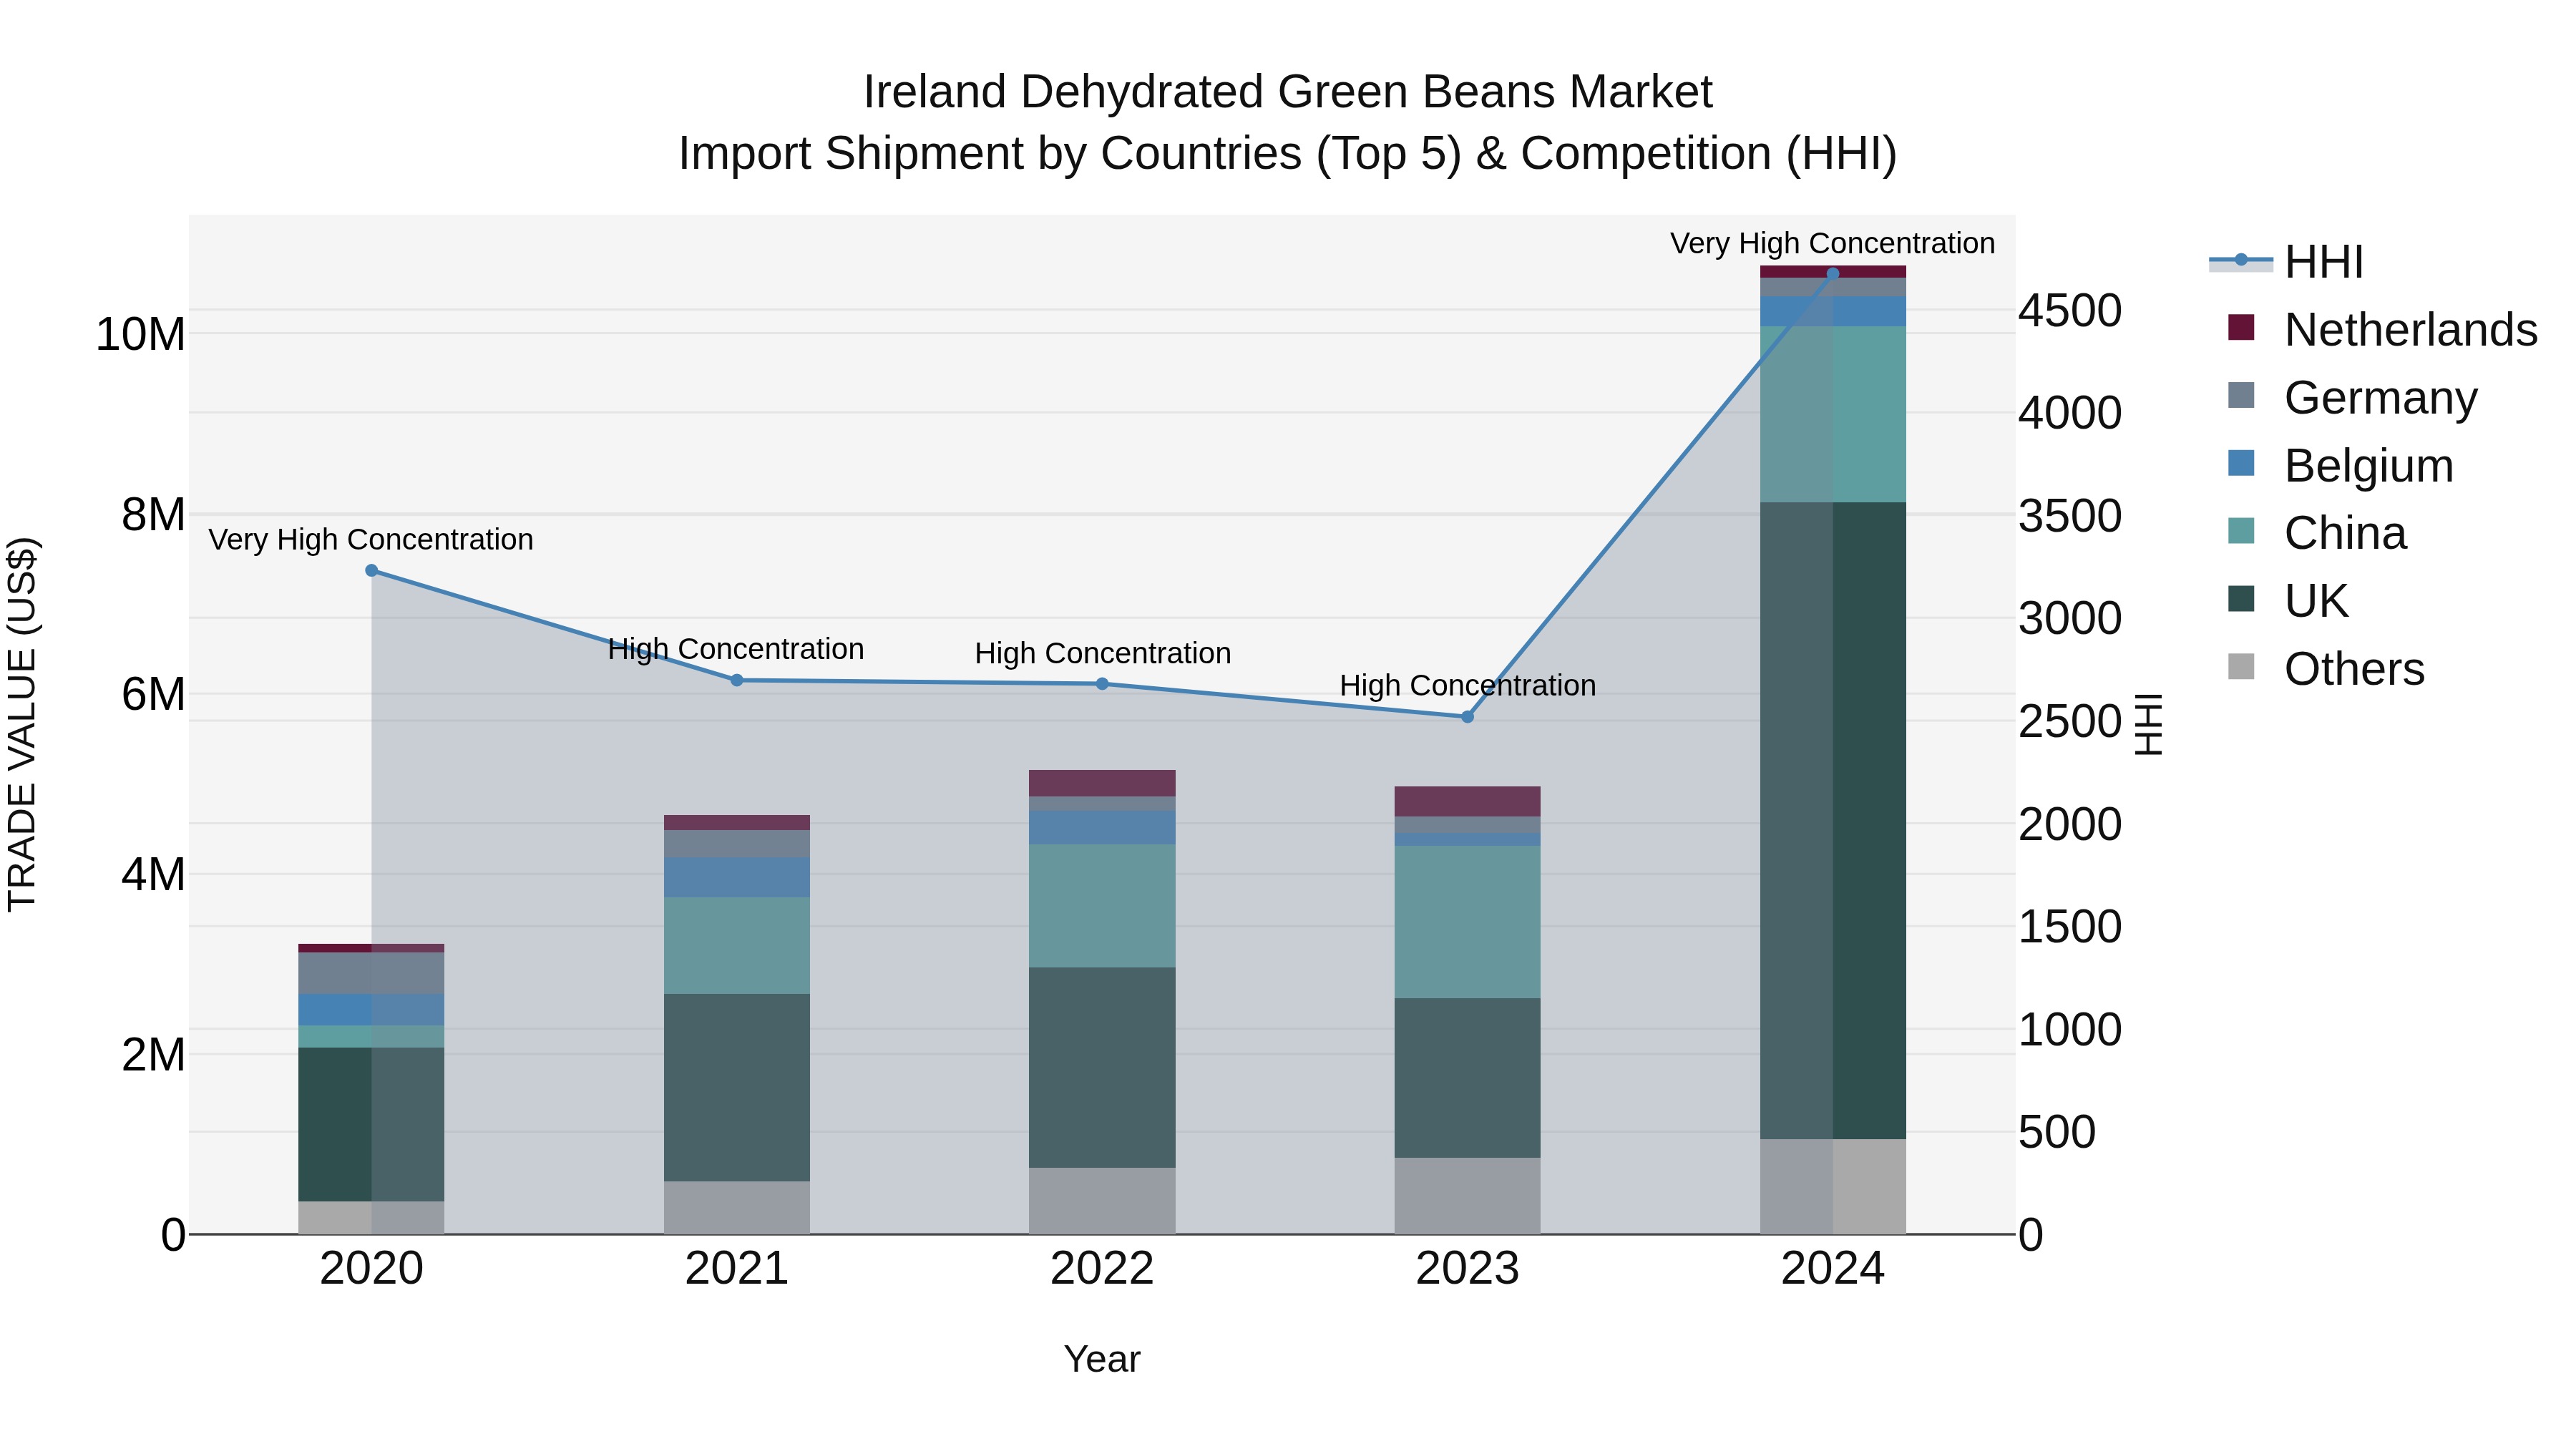Select the Netherlands segment of 2022 bar
The height and width of the screenshot is (1449, 2576).
click(x=1102, y=784)
